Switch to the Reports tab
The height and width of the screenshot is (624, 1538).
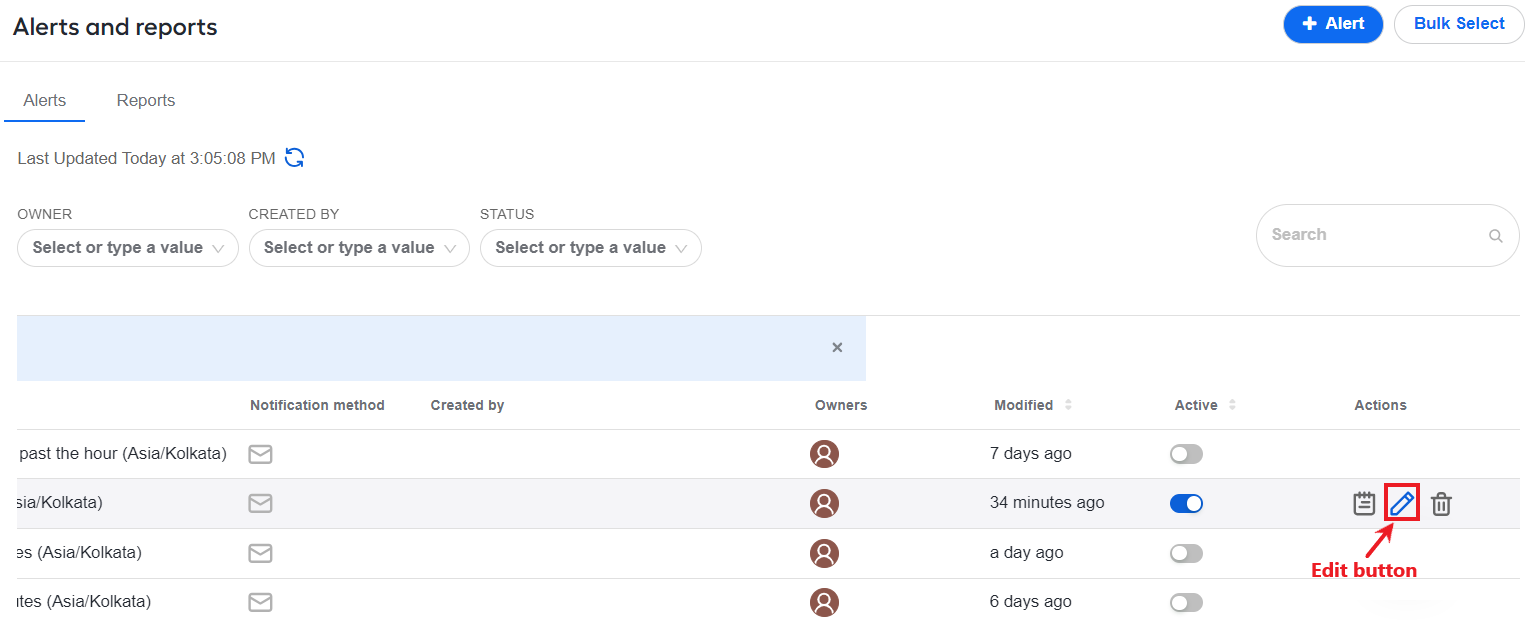click(x=146, y=101)
